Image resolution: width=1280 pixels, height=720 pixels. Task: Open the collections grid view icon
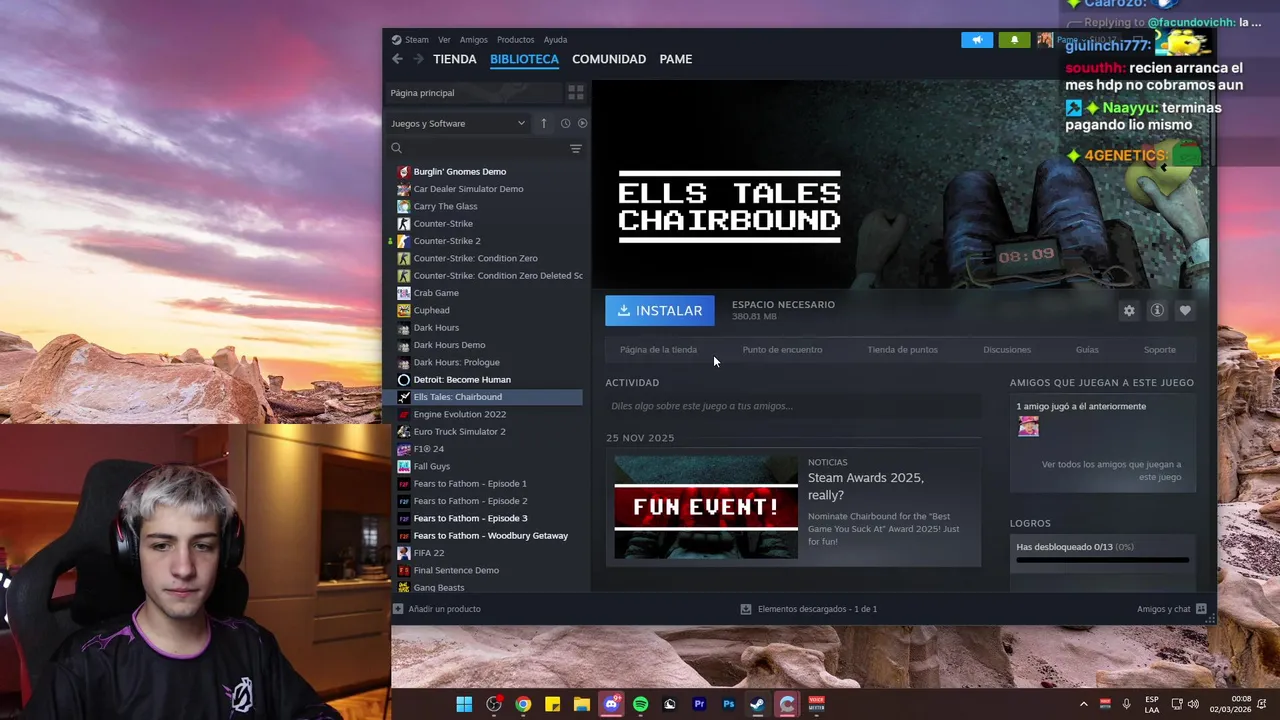[575, 93]
